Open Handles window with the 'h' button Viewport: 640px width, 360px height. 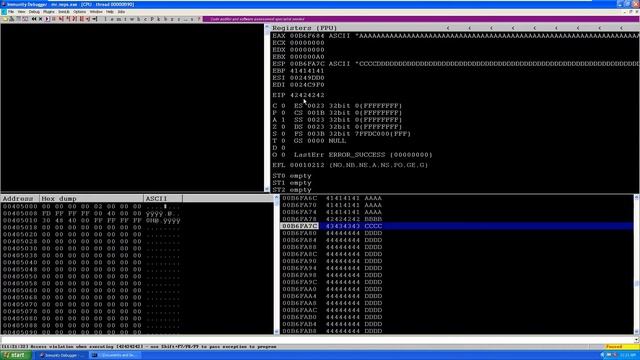pos(139,19)
